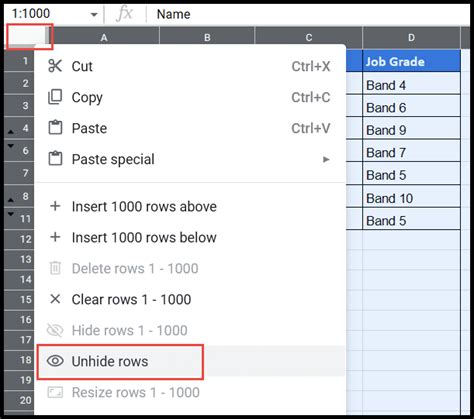Expand hidden rows using arrow above row 6
Screen dimensions: 474x419
point(11,146)
